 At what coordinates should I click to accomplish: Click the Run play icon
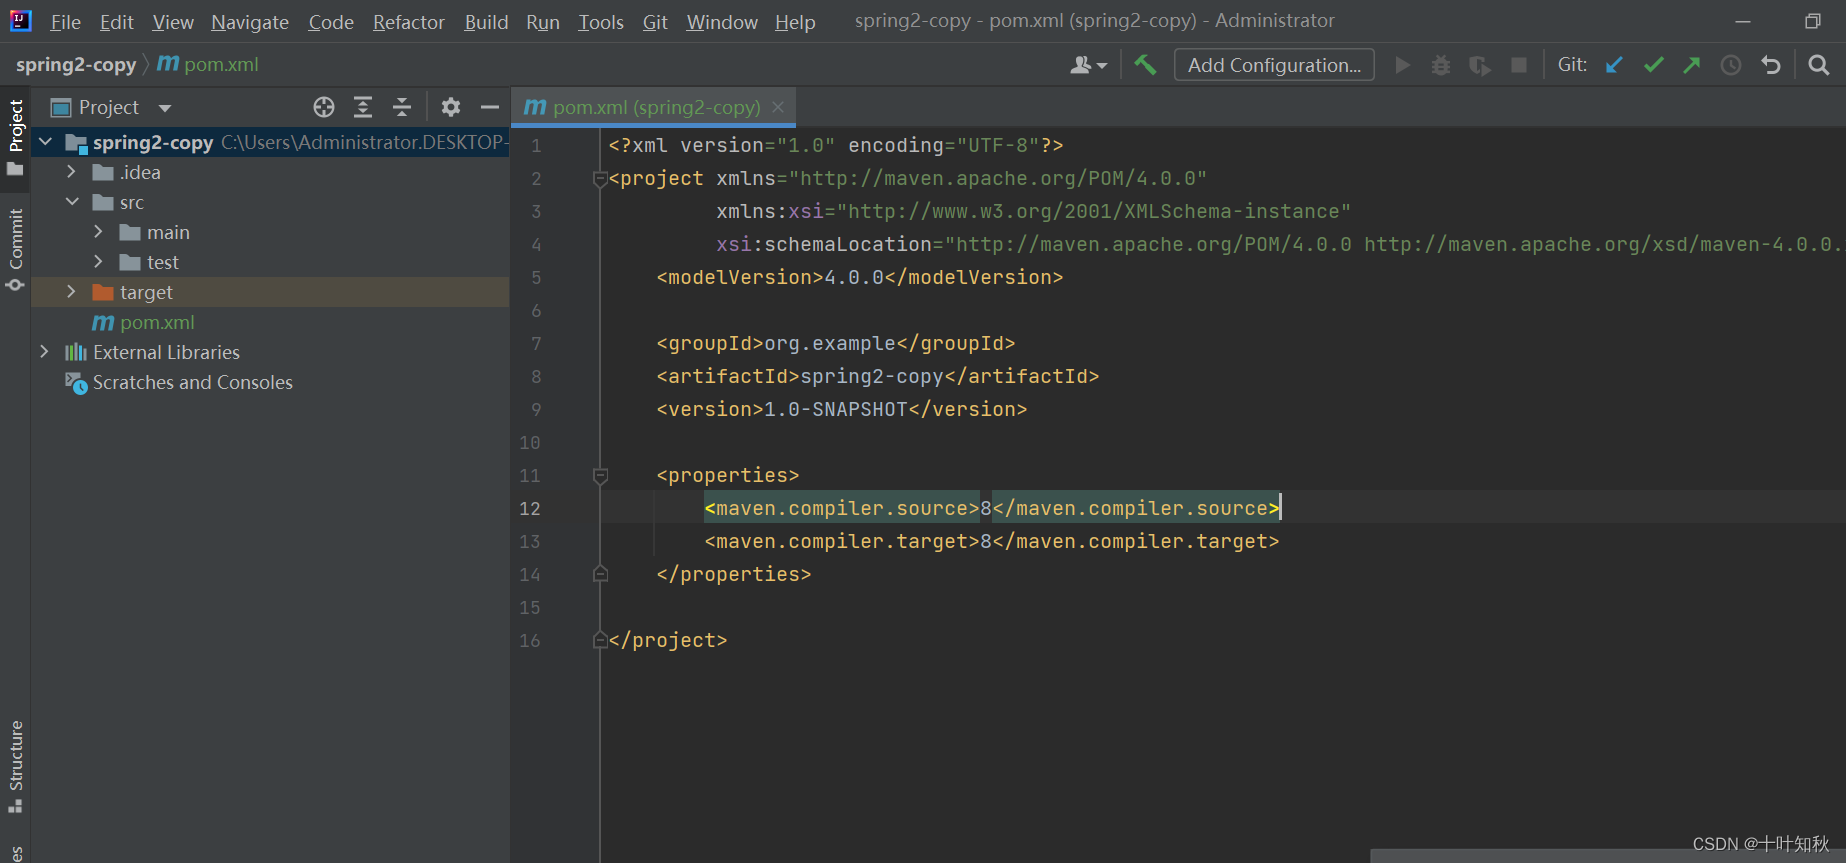coord(1402,65)
